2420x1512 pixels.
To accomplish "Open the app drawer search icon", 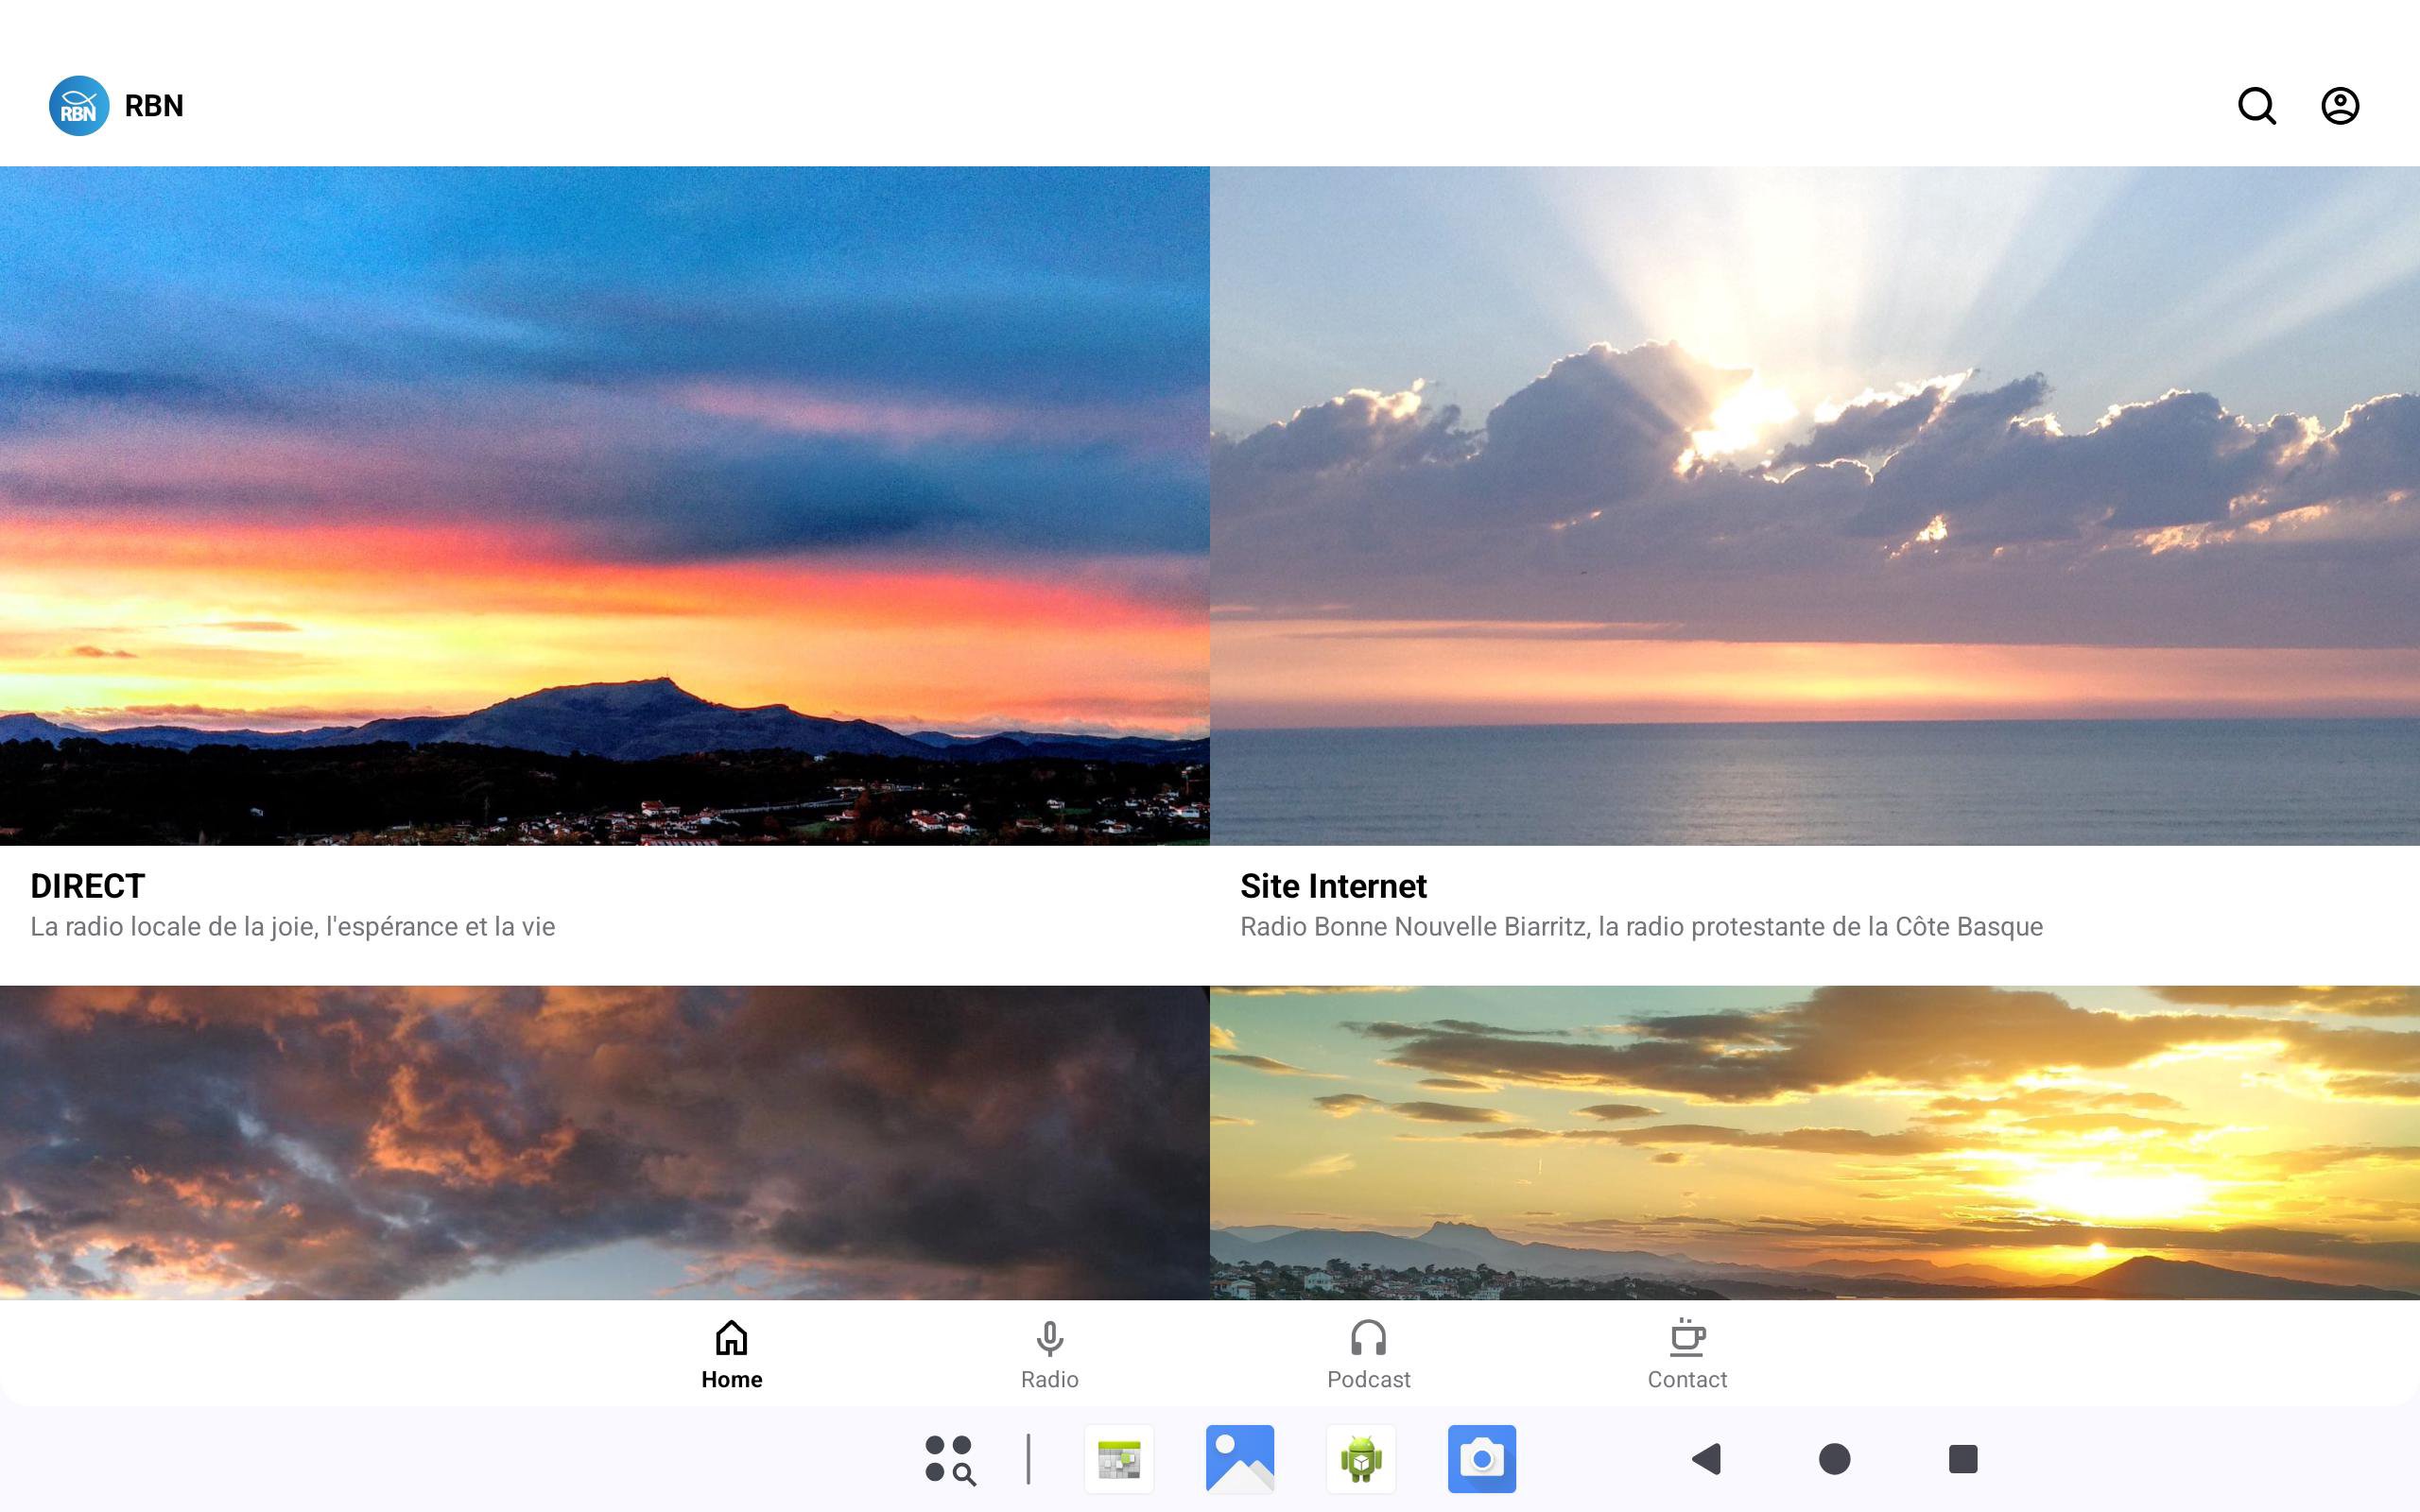I will tap(950, 1459).
